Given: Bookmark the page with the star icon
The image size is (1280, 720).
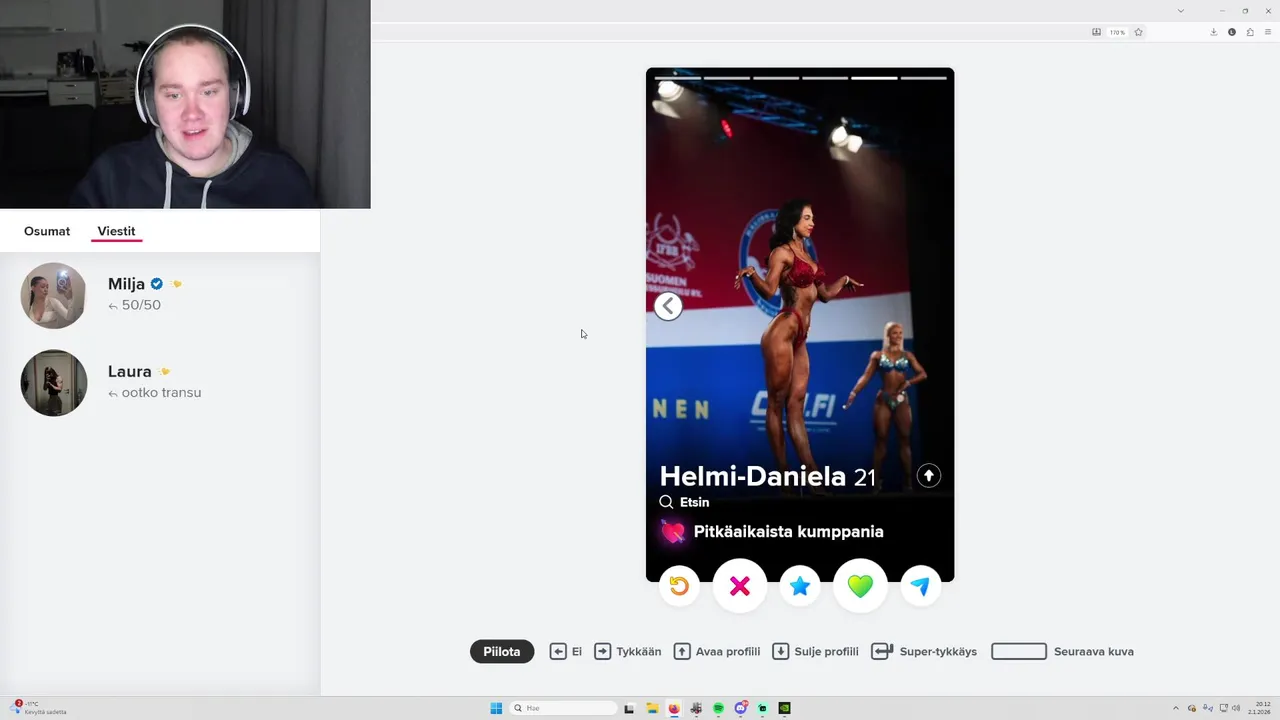Looking at the screenshot, I should point(1138,32).
